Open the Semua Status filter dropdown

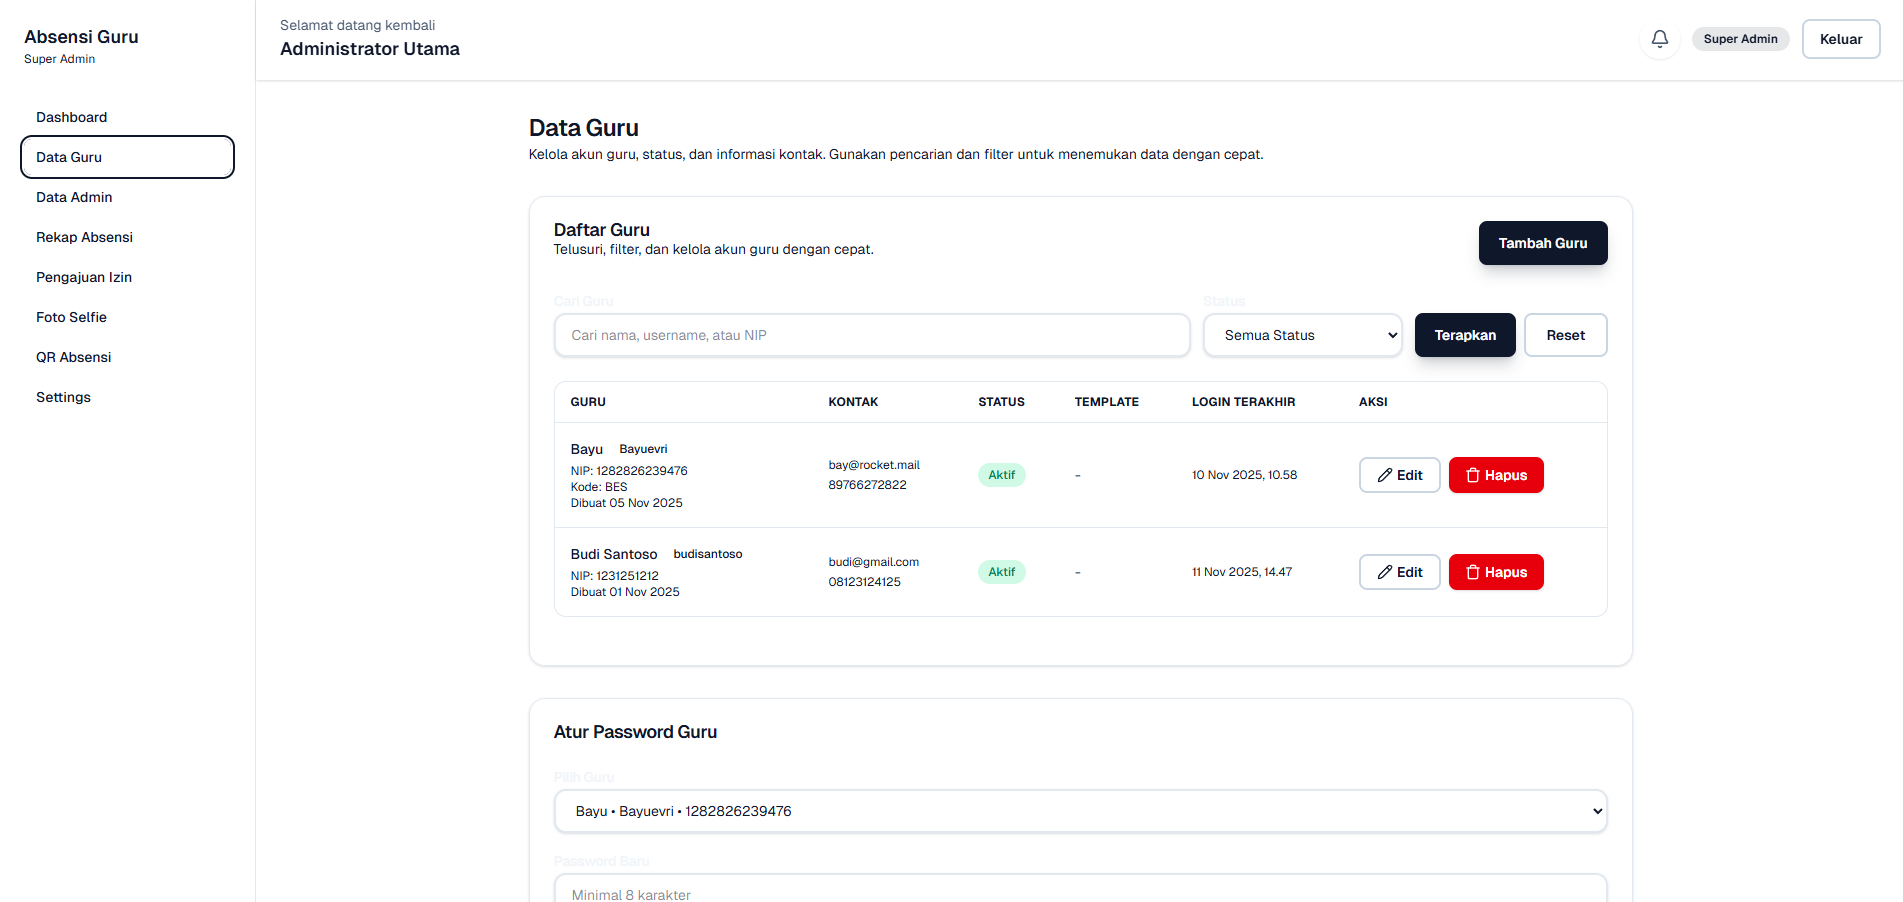coord(1302,335)
